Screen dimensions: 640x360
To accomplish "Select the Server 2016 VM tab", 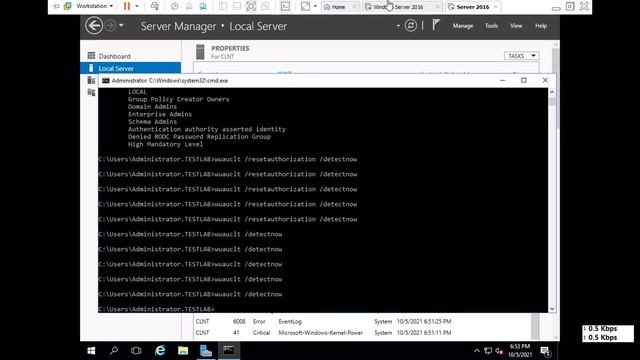I will pos(473,7).
